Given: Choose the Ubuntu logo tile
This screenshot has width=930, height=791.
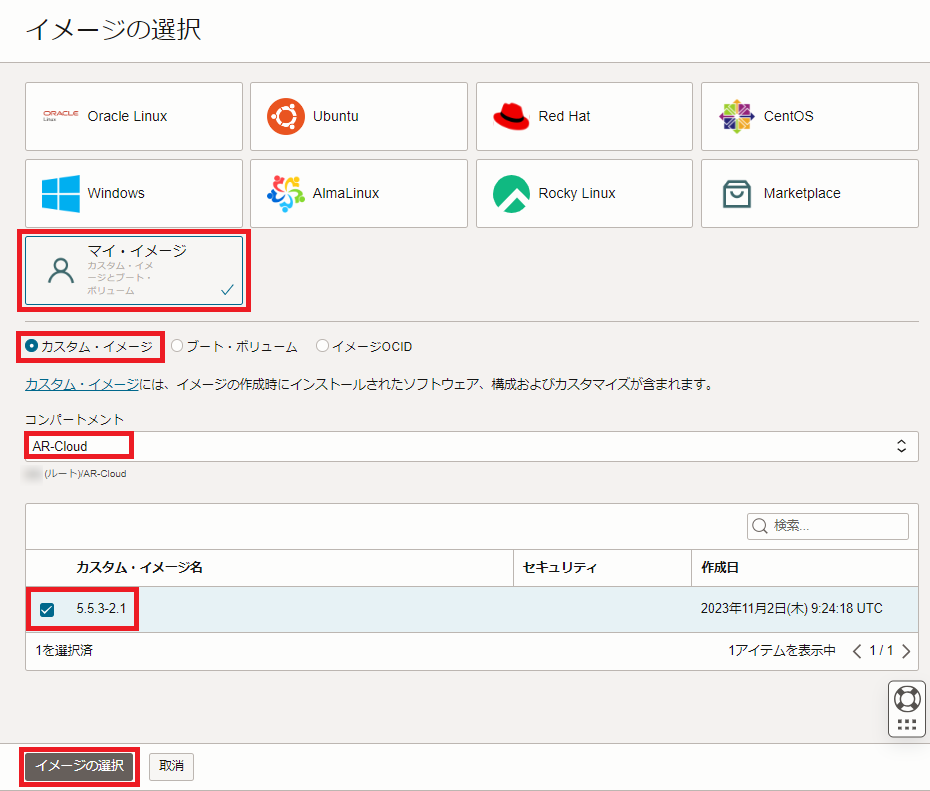Looking at the screenshot, I should pos(358,116).
